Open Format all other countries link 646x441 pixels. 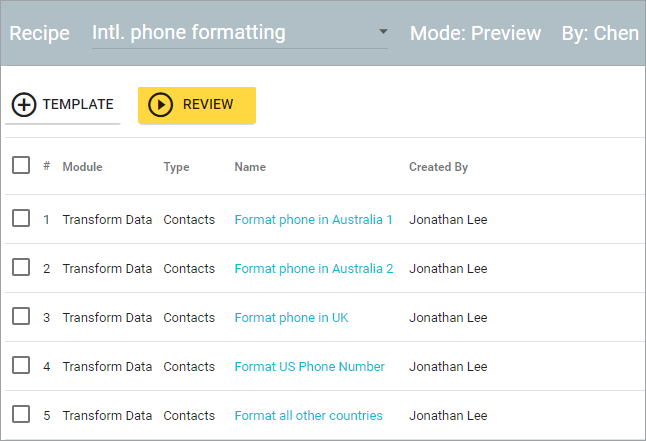[309, 416]
